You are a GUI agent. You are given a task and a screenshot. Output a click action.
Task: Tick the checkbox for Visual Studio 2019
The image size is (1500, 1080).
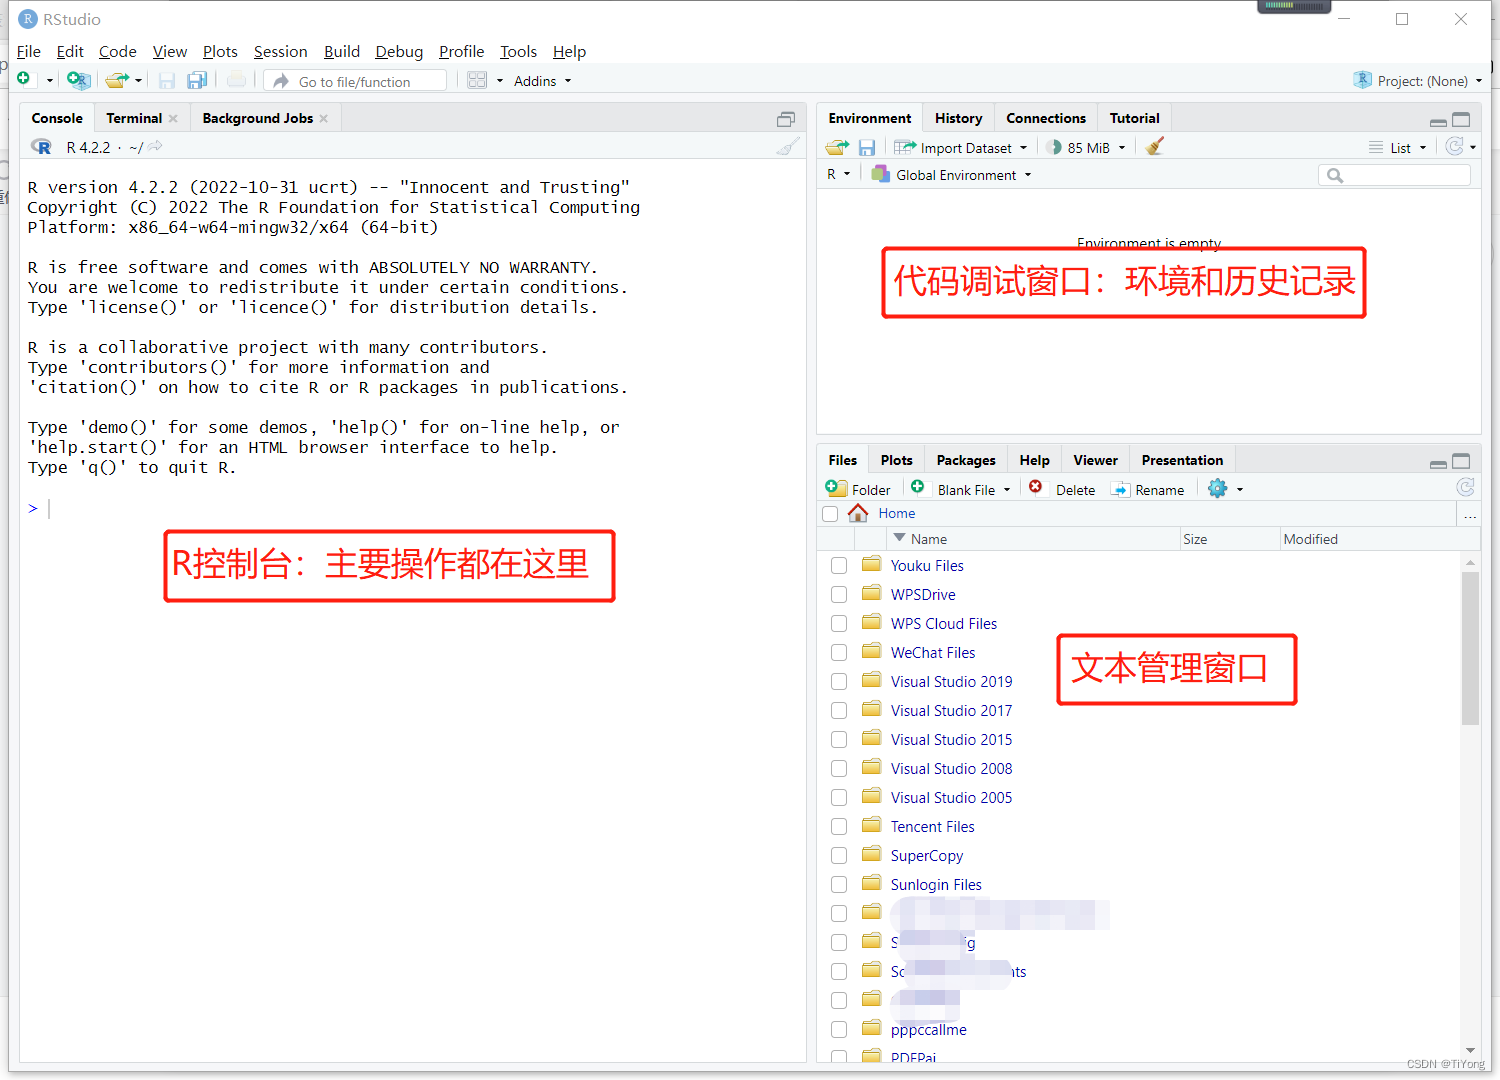coord(839,682)
